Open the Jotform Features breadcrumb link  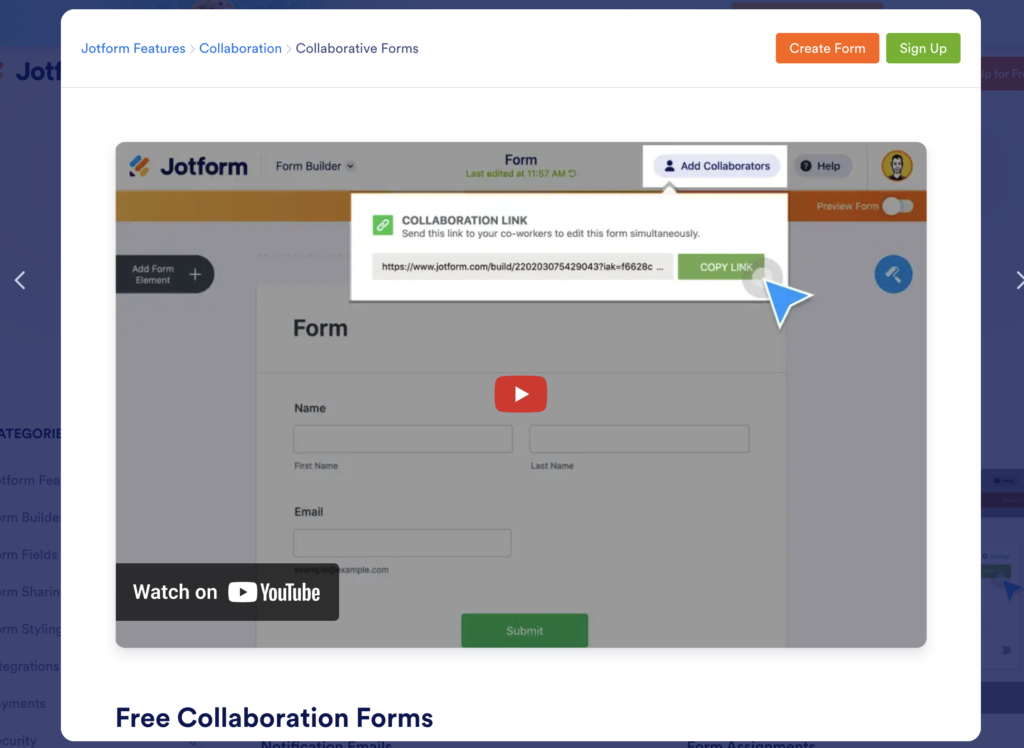133,48
